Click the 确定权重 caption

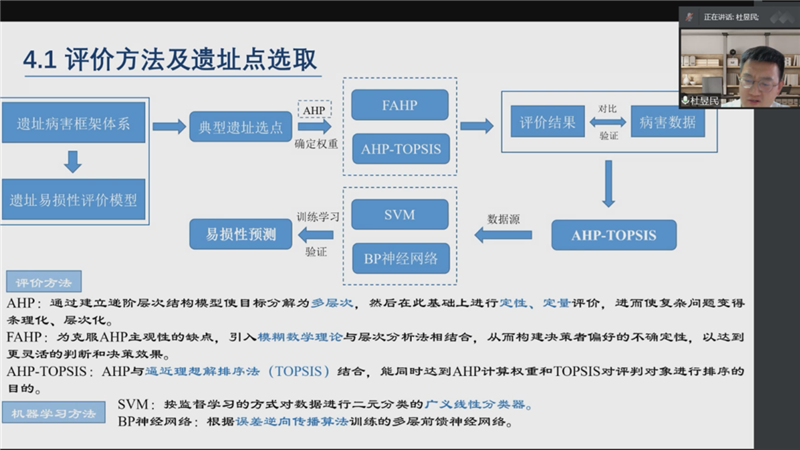(x=316, y=144)
